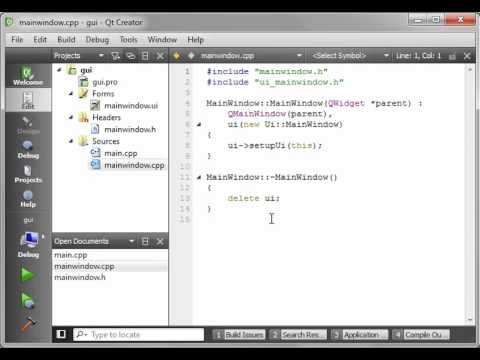Open the Debug menu
This screenshot has height=360, width=480.
click(97, 40)
